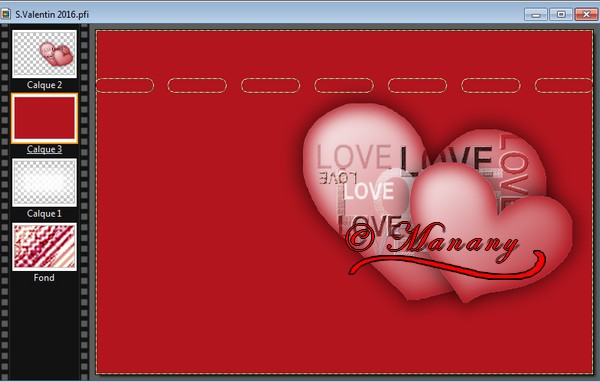Click the Calque 2 layer label
The width and height of the screenshot is (600, 382).
pos(44,85)
